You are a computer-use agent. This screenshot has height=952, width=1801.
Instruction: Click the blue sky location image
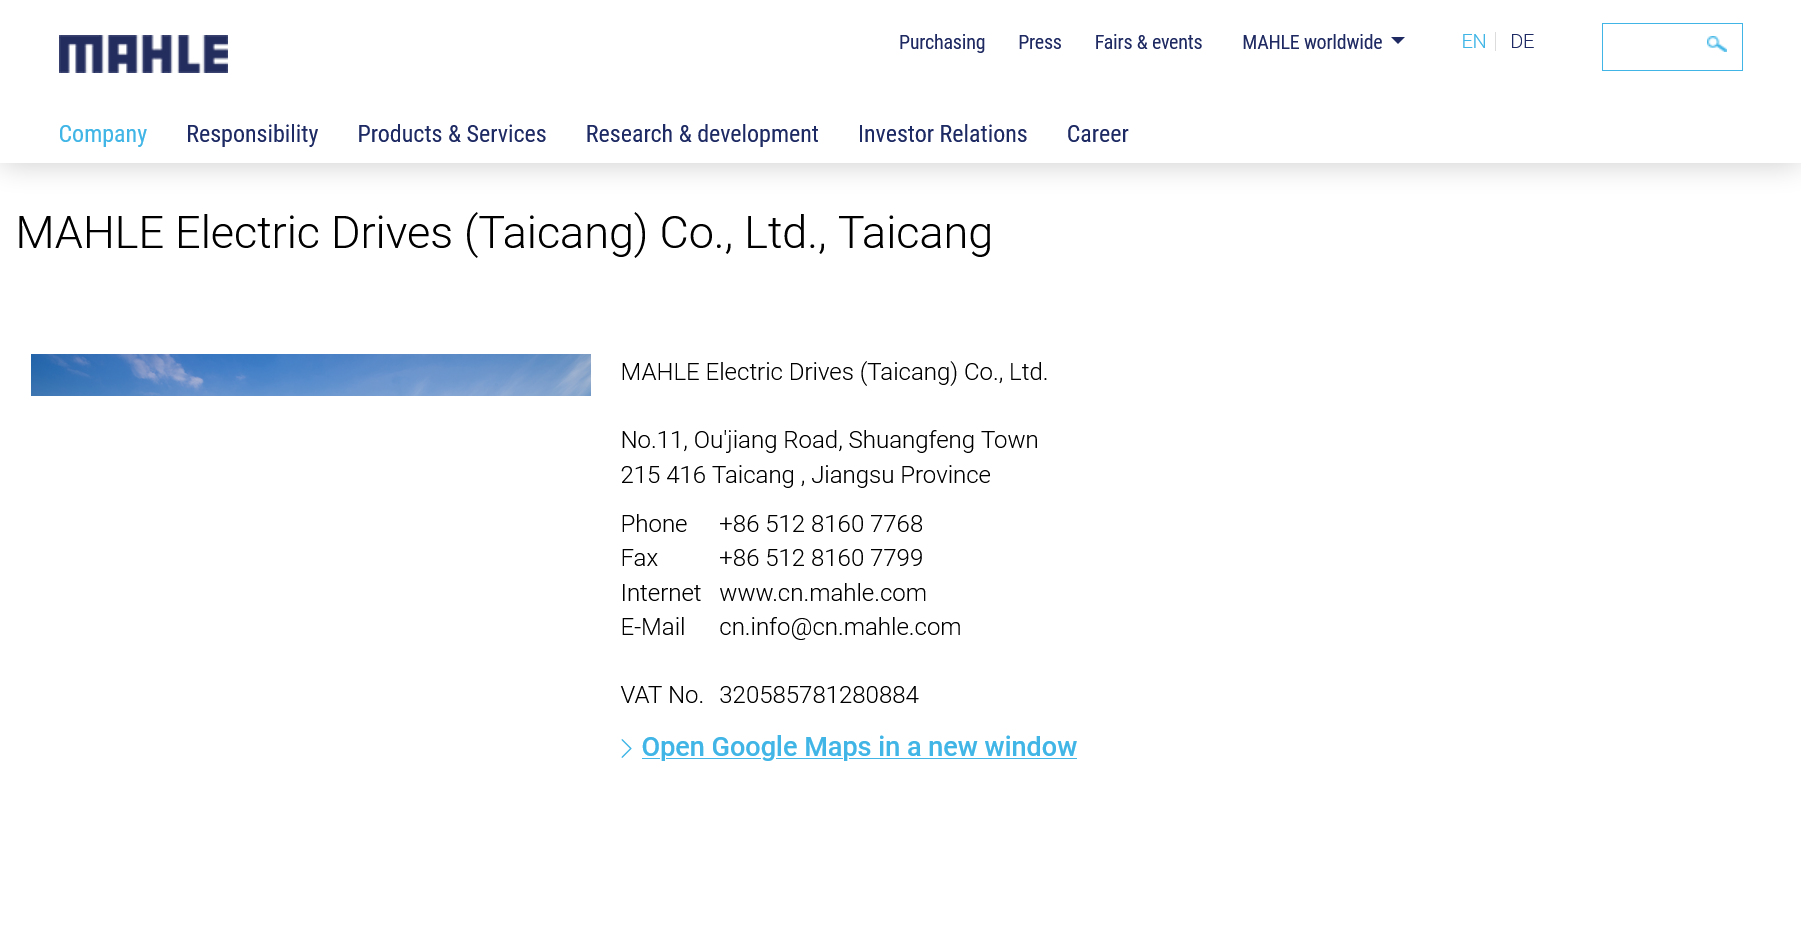pos(310,375)
